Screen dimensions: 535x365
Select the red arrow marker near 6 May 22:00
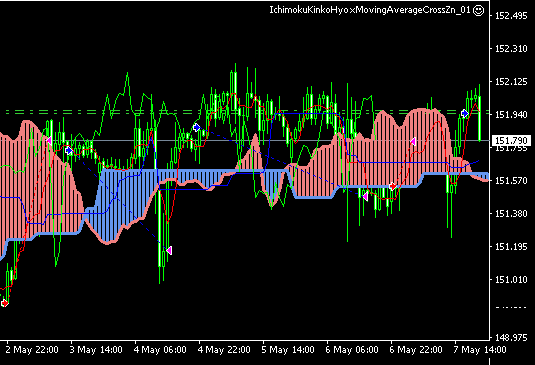pos(393,186)
